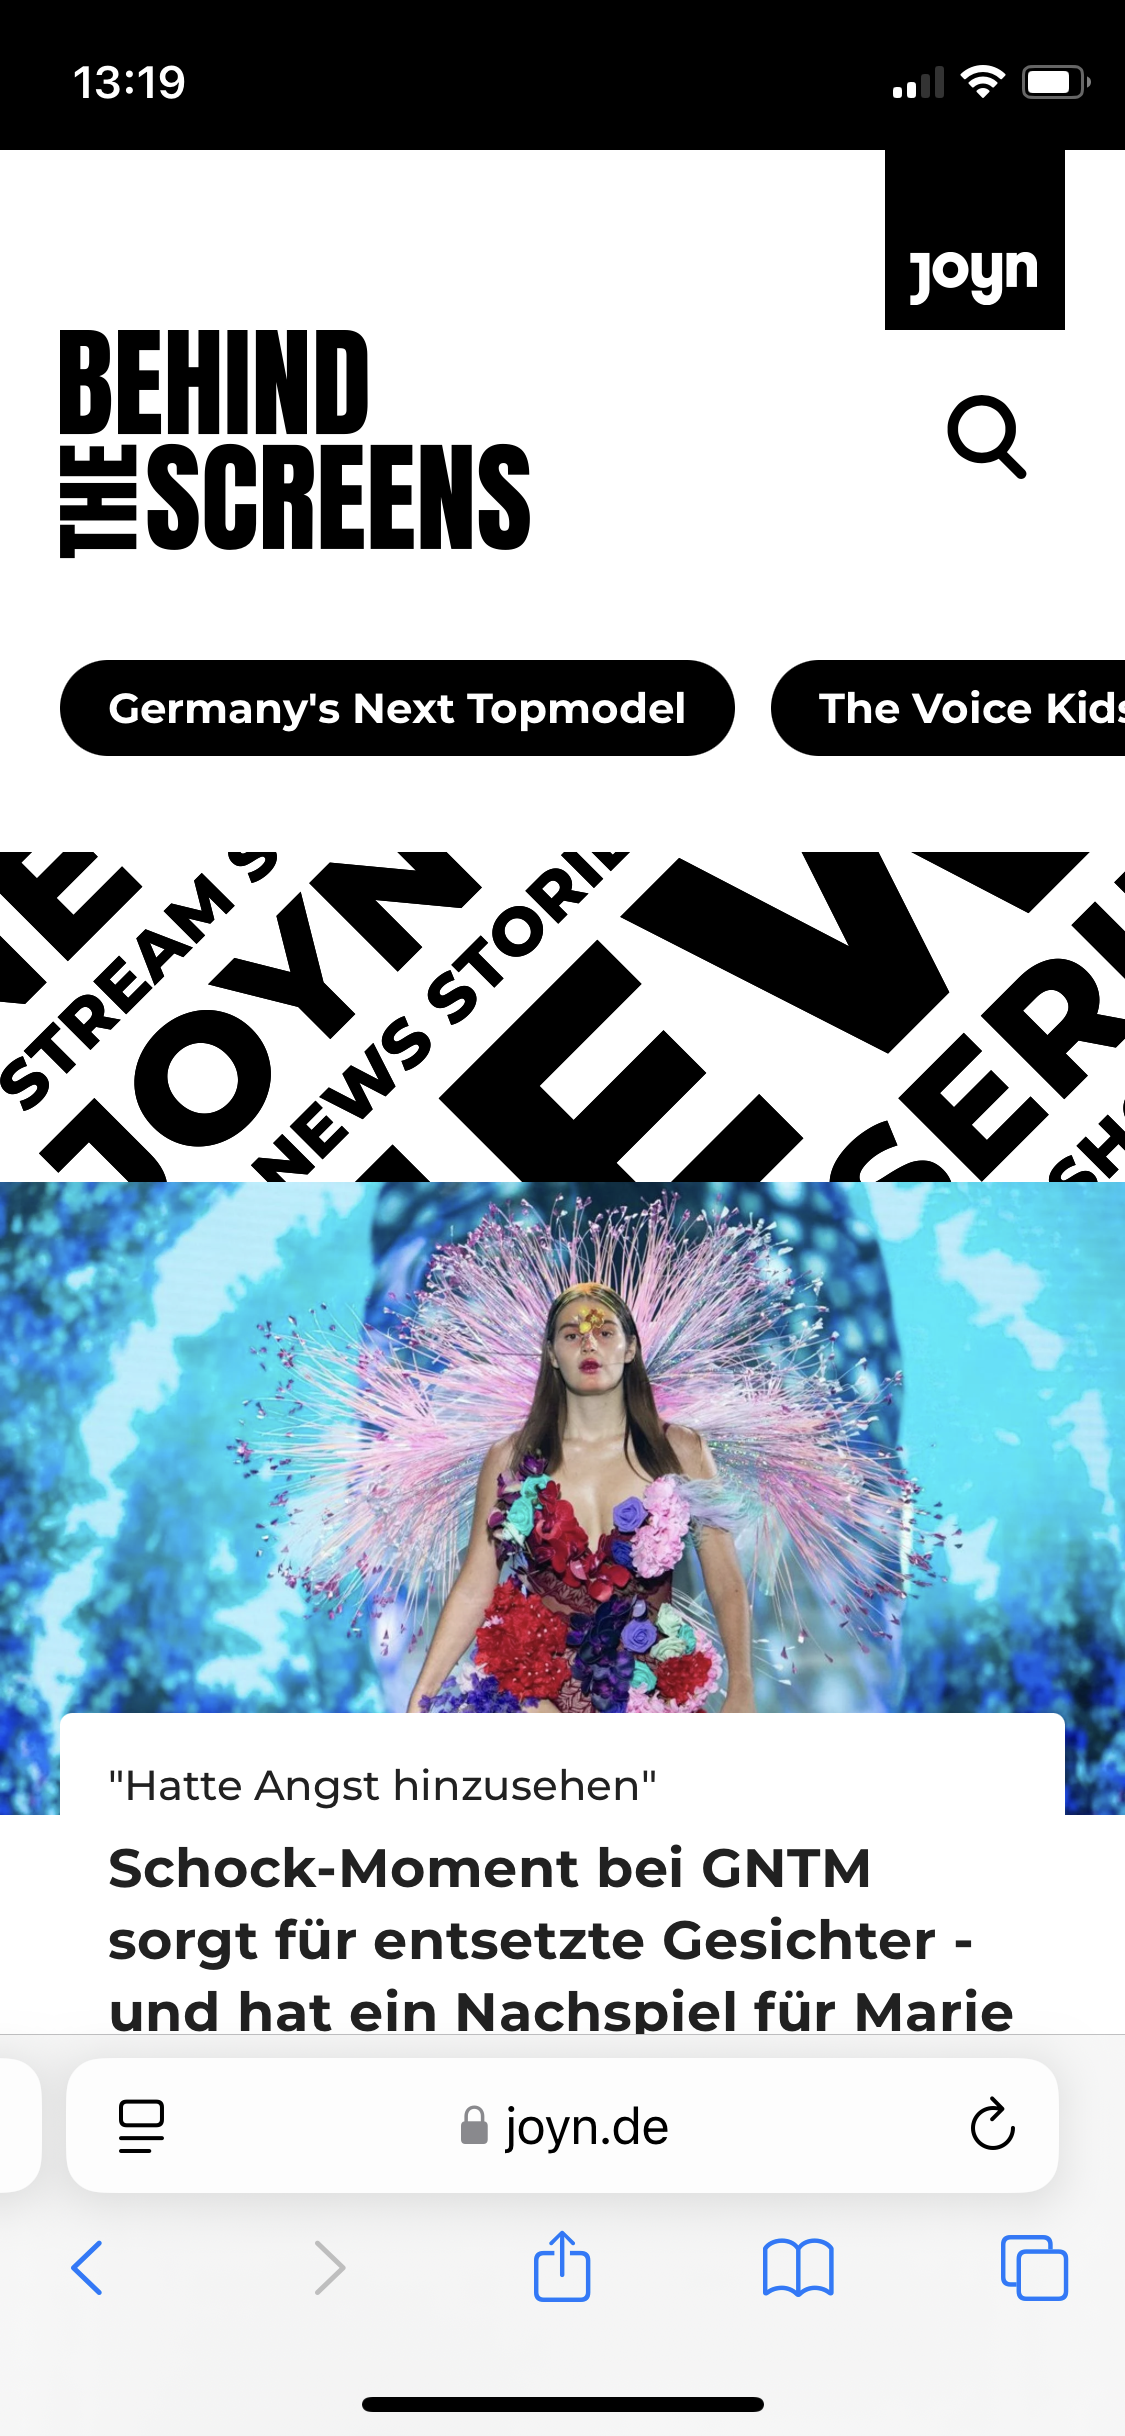Open the GNTM runway model photo
This screenshot has width=1125, height=2436.
(x=562, y=1448)
